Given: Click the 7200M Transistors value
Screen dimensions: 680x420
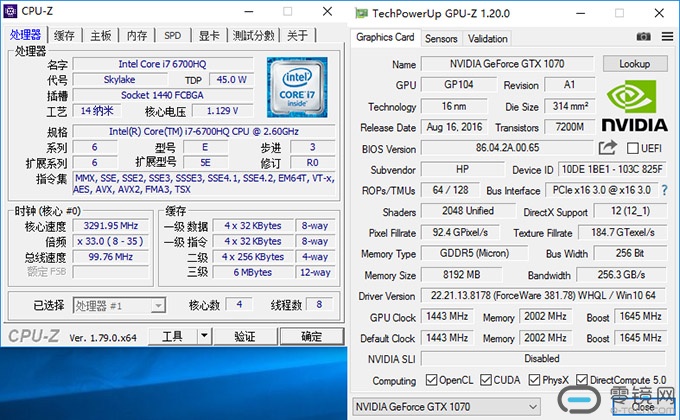Looking at the screenshot, I should point(570,127).
